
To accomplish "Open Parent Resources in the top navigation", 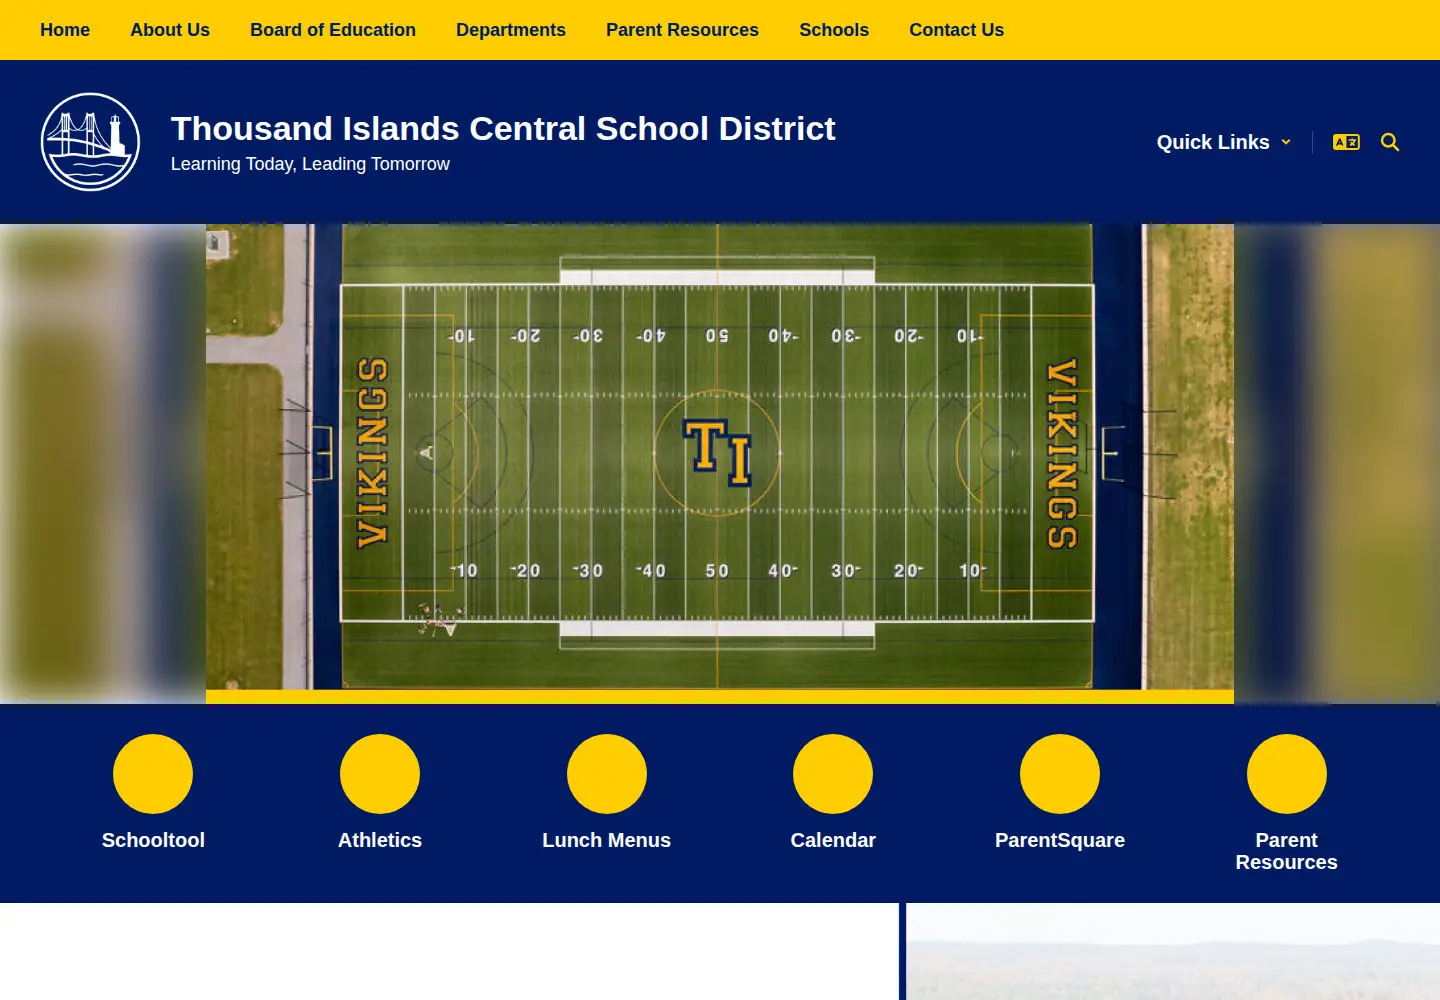I will point(682,30).
